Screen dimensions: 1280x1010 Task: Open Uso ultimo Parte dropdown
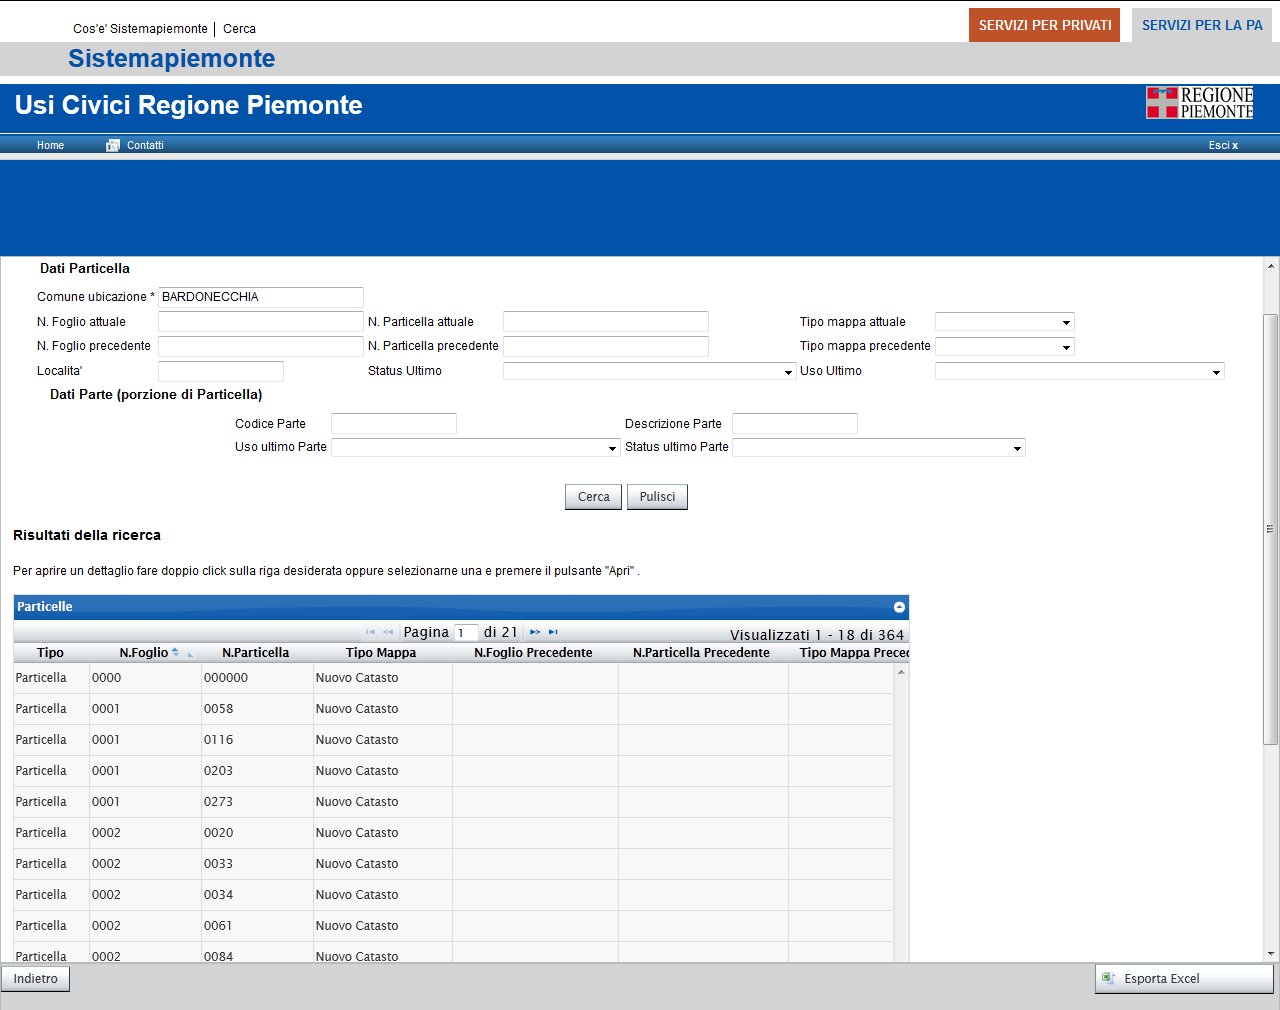pyautogui.click(x=613, y=448)
